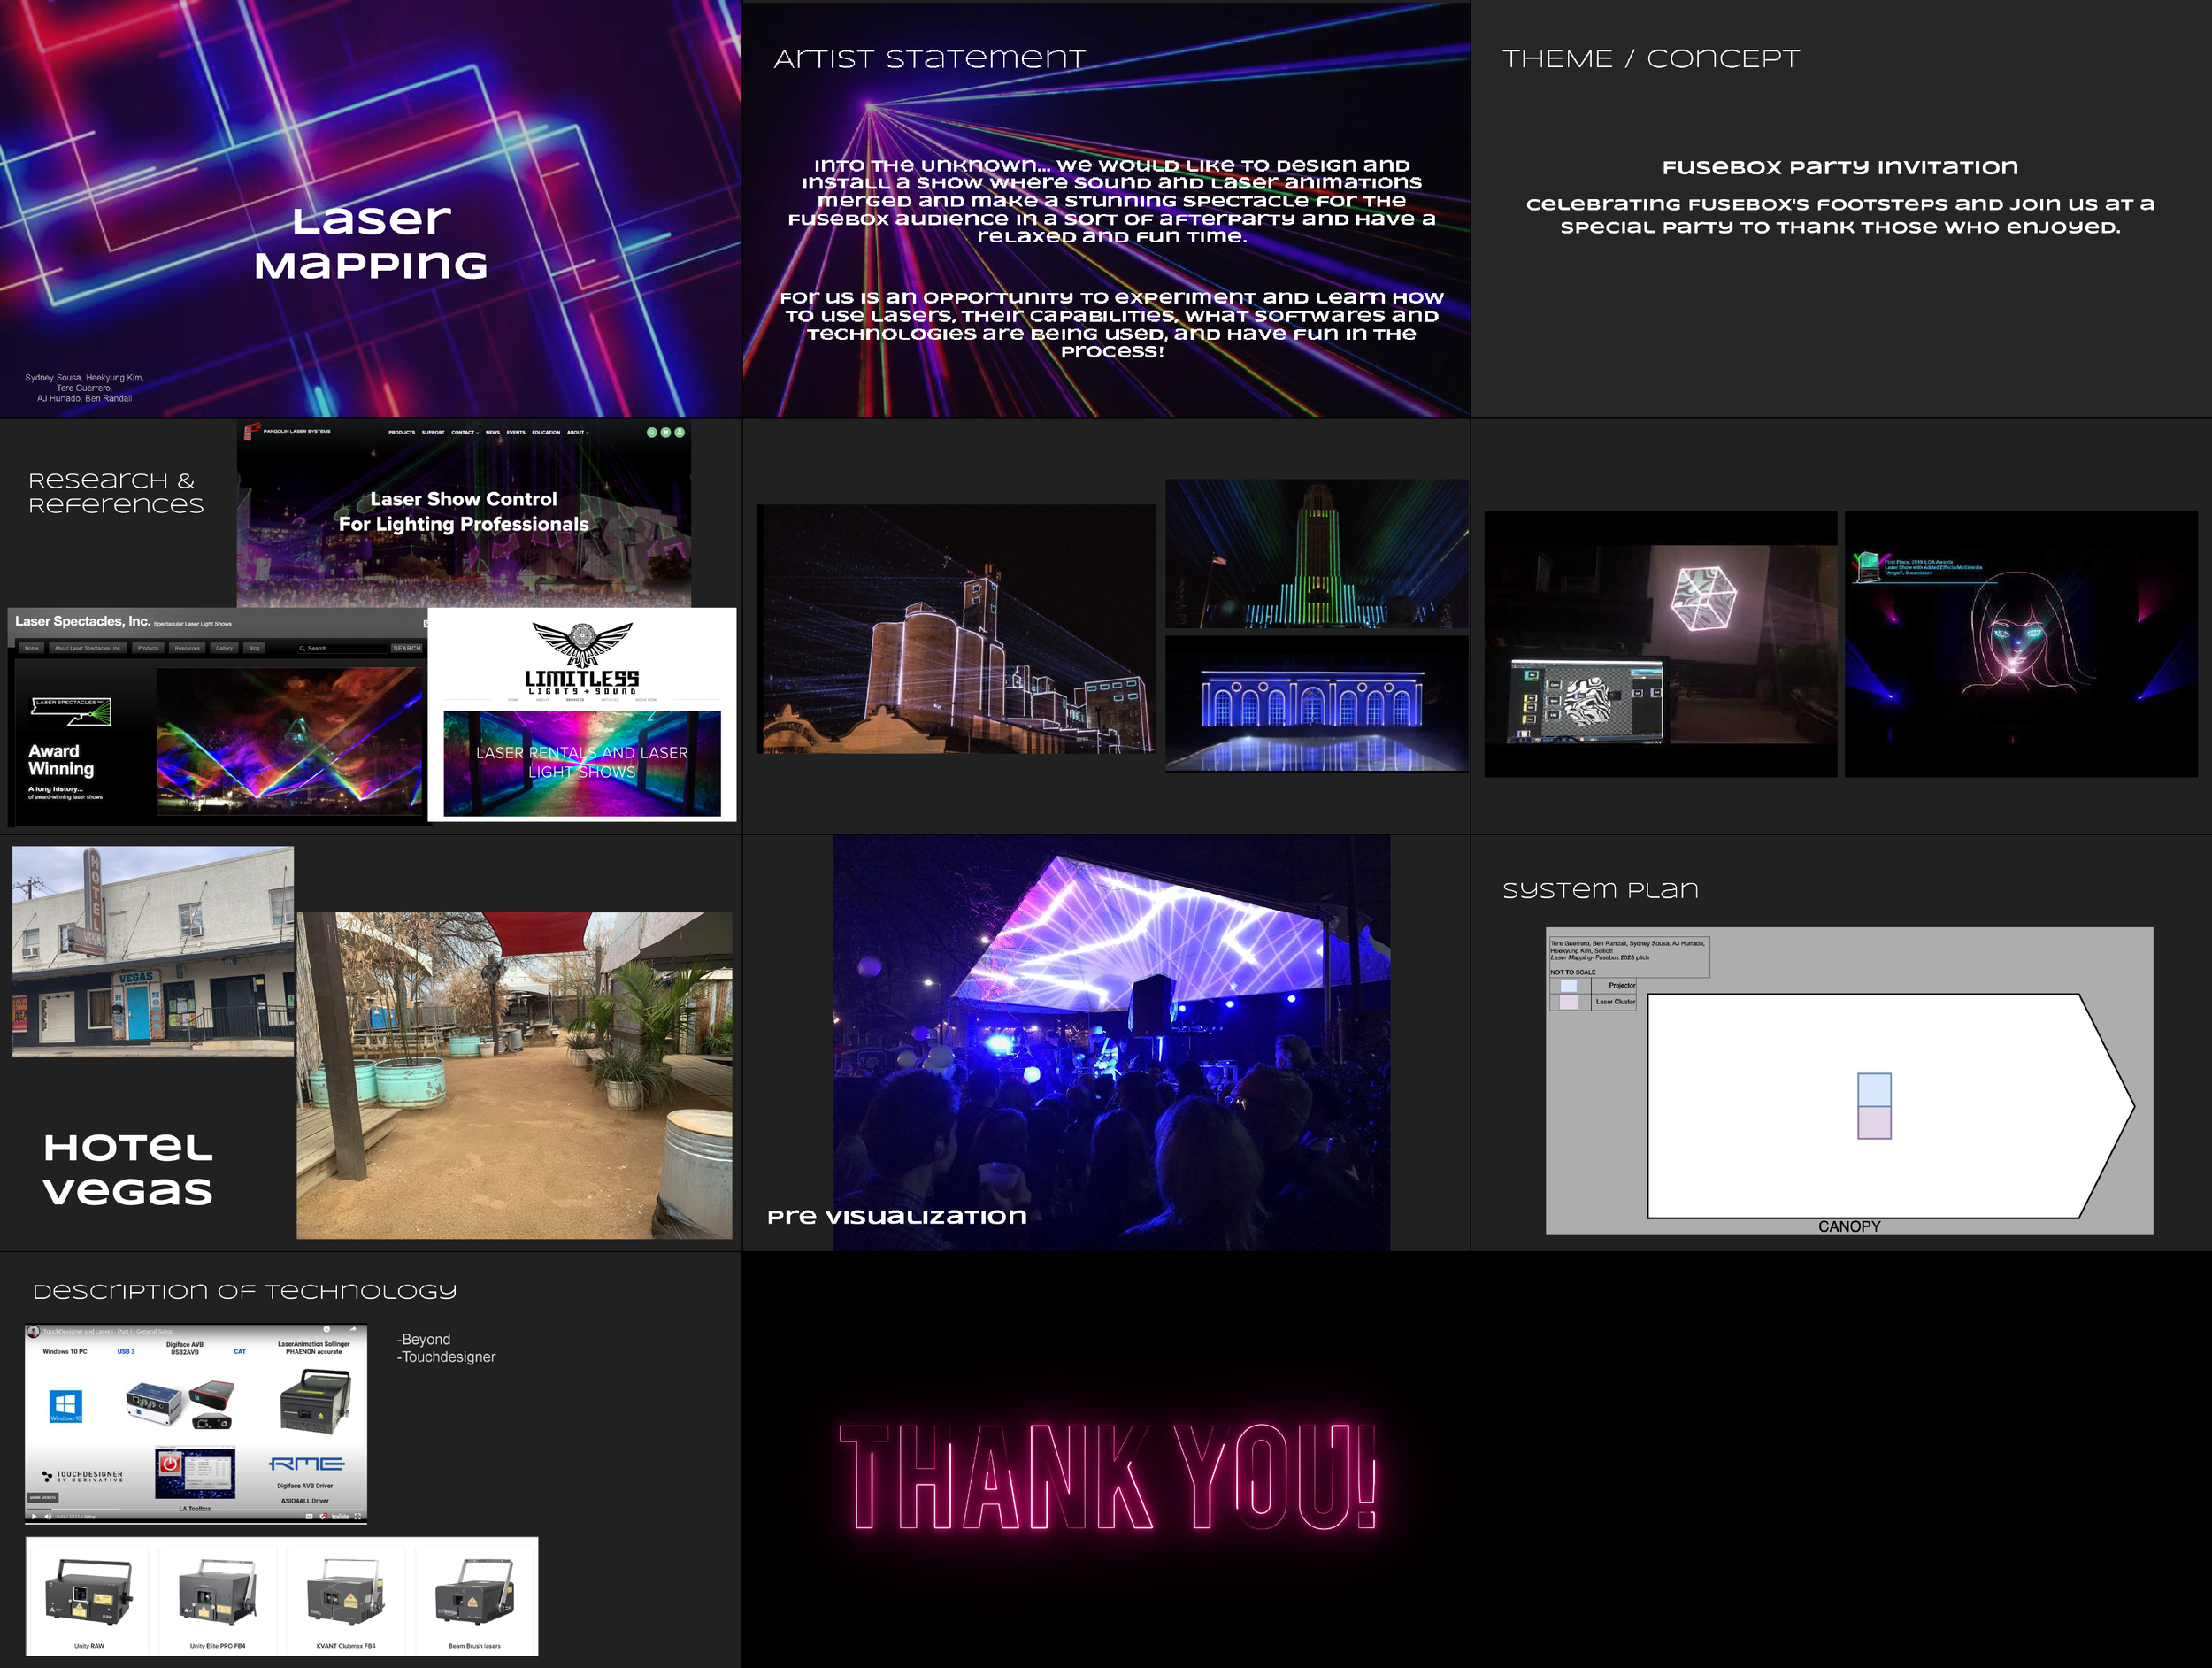
Task: Click the USB 3 label in video diagram
Action: pyautogui.click(x=126, y=1352)
